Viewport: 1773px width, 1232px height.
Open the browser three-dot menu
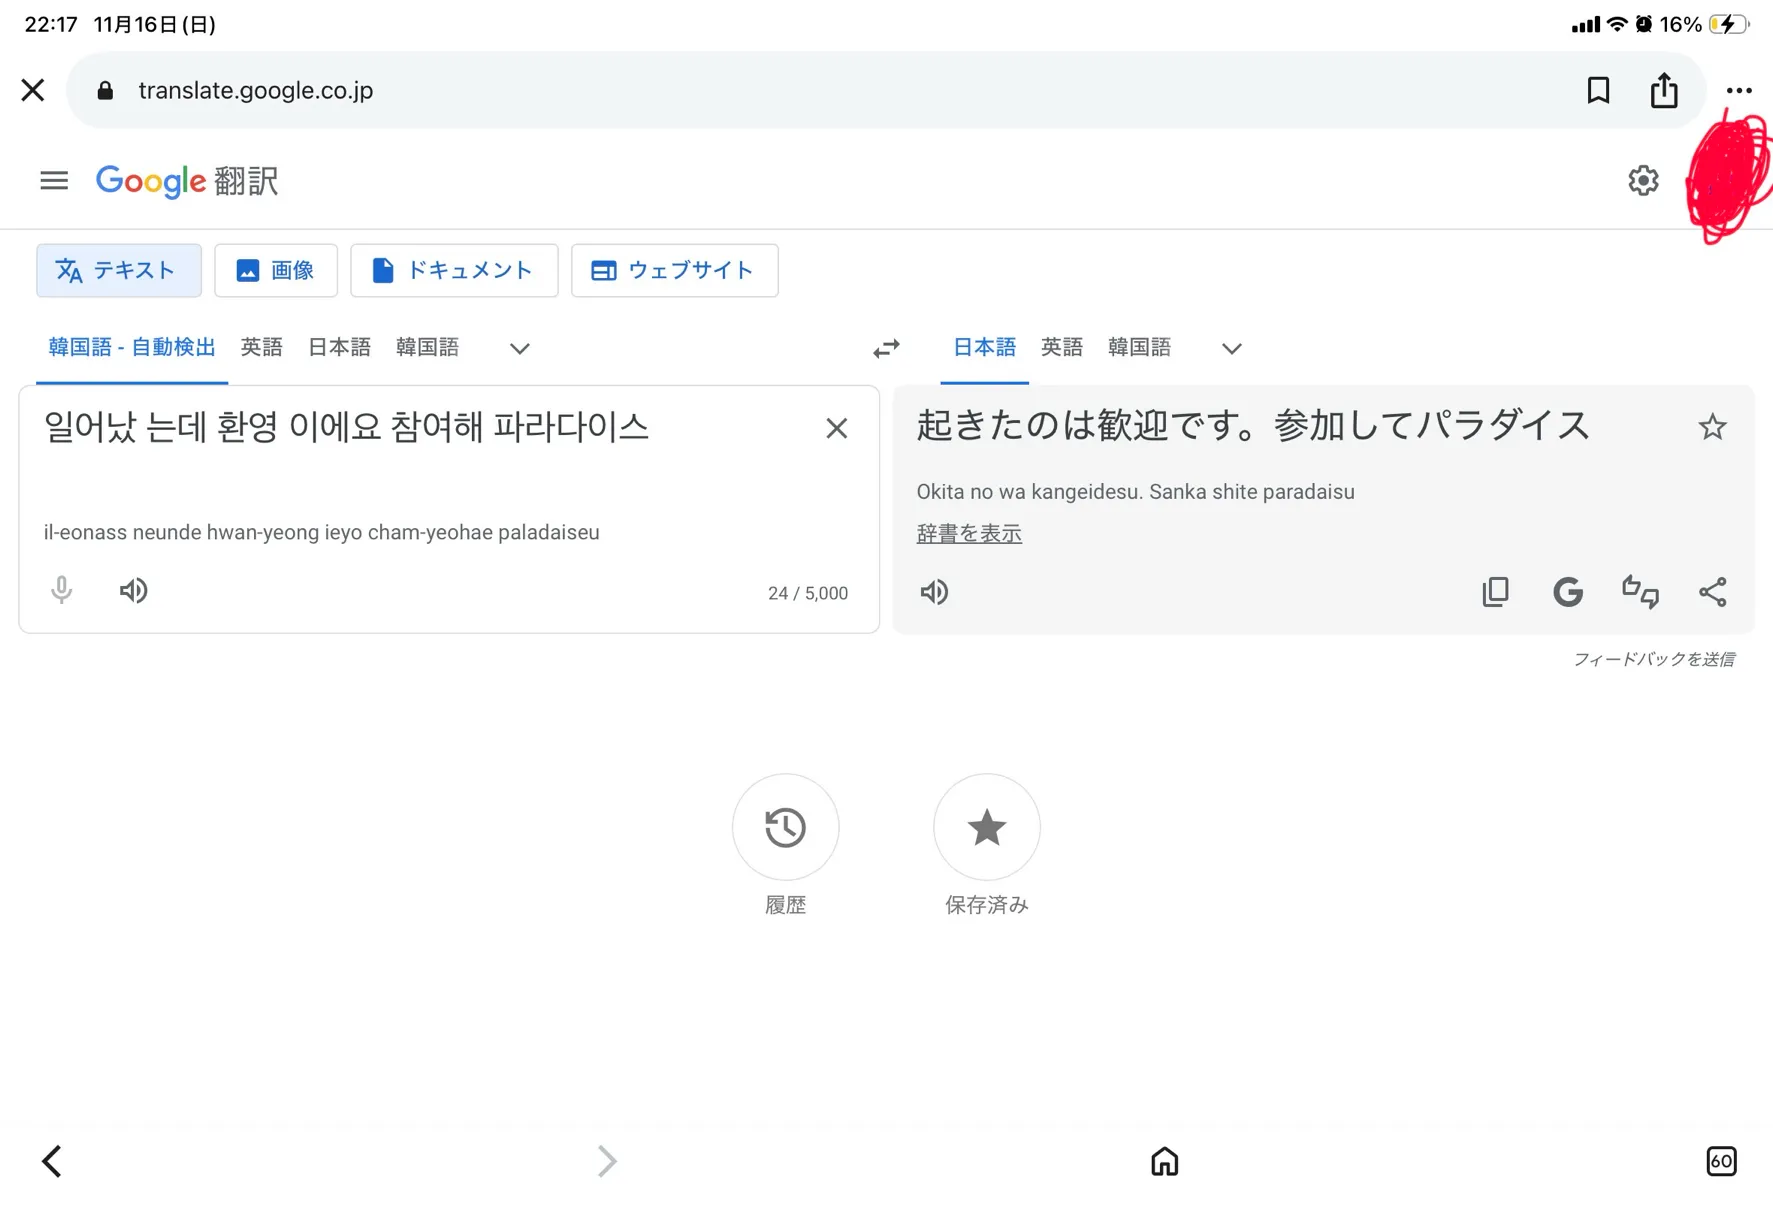coord(1739,90)
